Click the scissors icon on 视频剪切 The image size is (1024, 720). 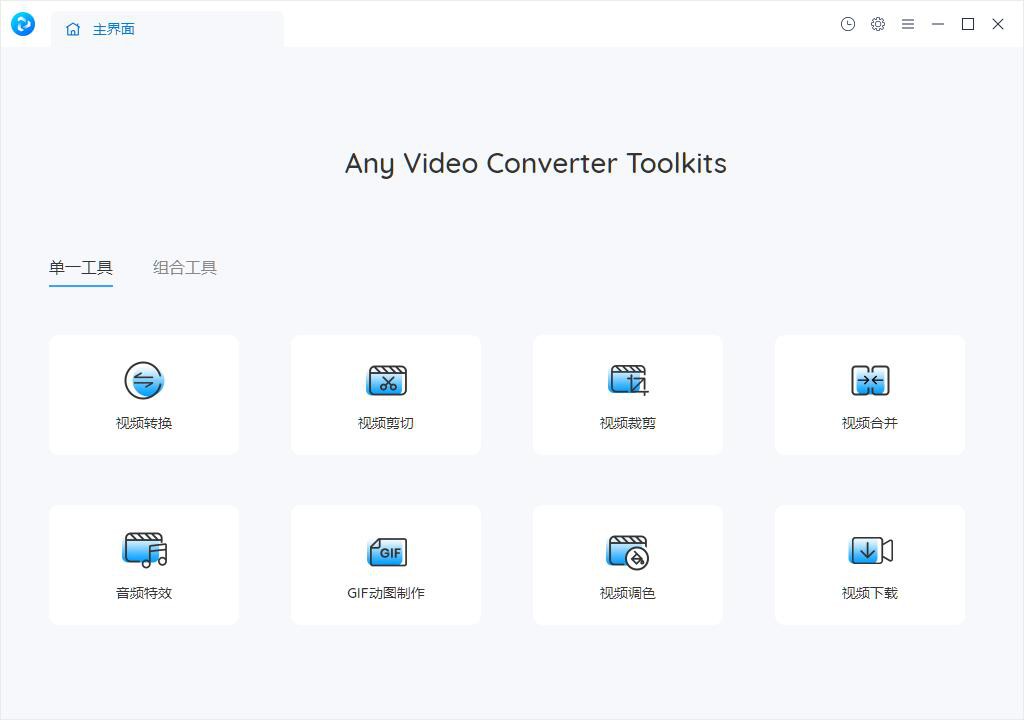(386, 380)
